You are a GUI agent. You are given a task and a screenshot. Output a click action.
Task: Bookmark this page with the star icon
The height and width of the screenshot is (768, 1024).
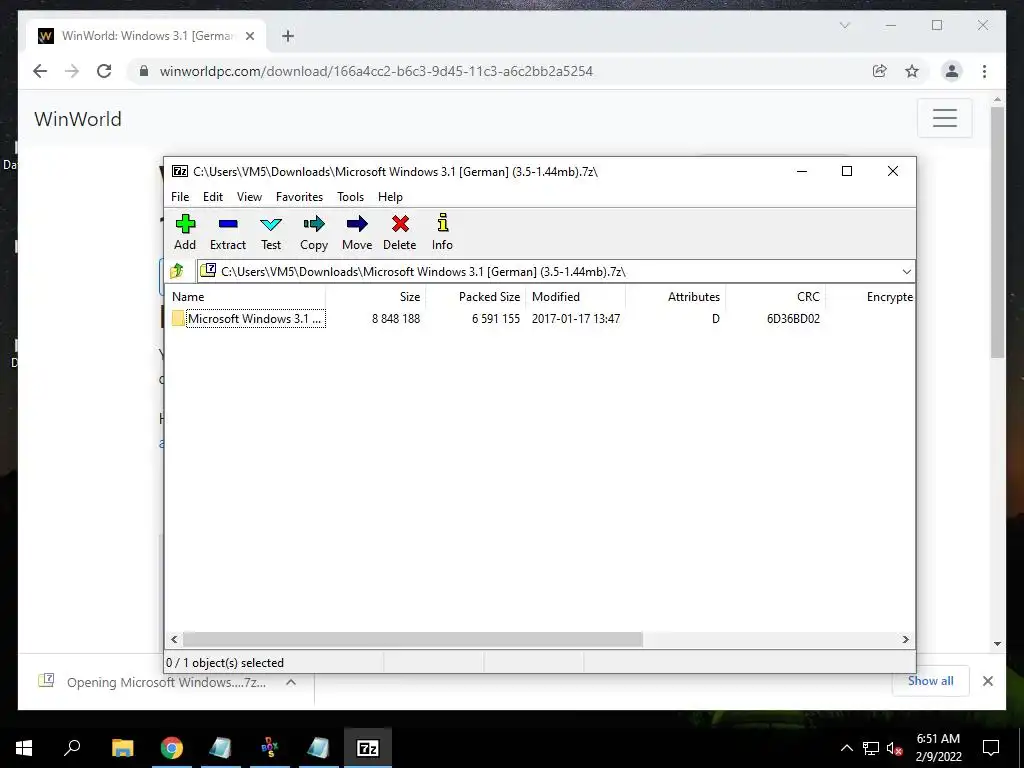click(x=912, y=71)
